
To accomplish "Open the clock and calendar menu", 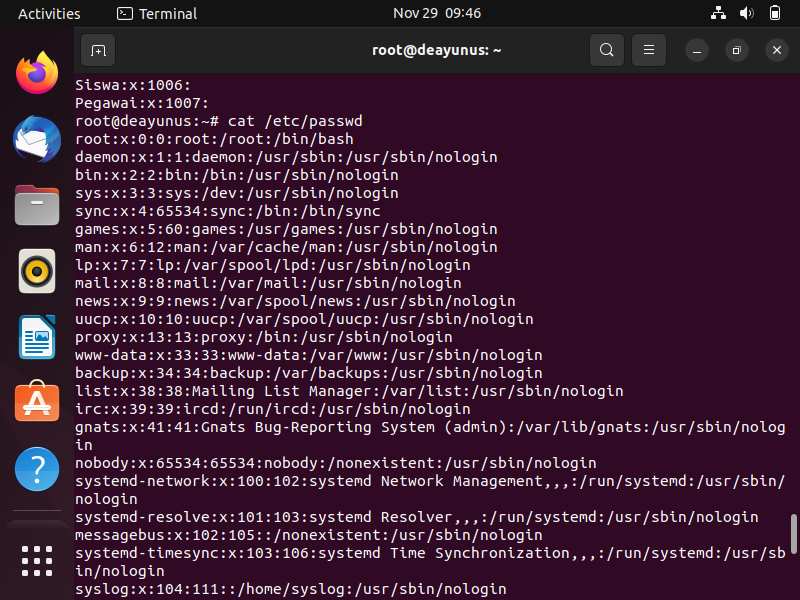I will tap(437, 13).
